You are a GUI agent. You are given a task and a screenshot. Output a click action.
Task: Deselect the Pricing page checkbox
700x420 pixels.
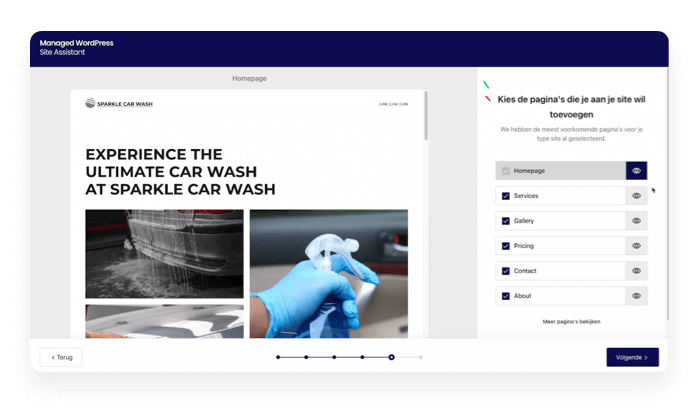(x=506, y=246)
